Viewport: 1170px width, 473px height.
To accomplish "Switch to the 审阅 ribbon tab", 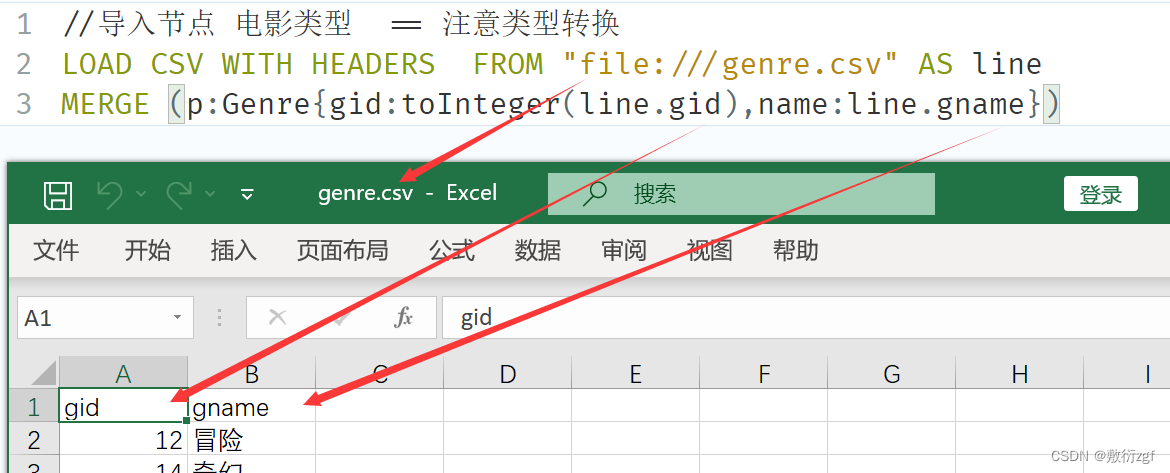I will [624, 251].
